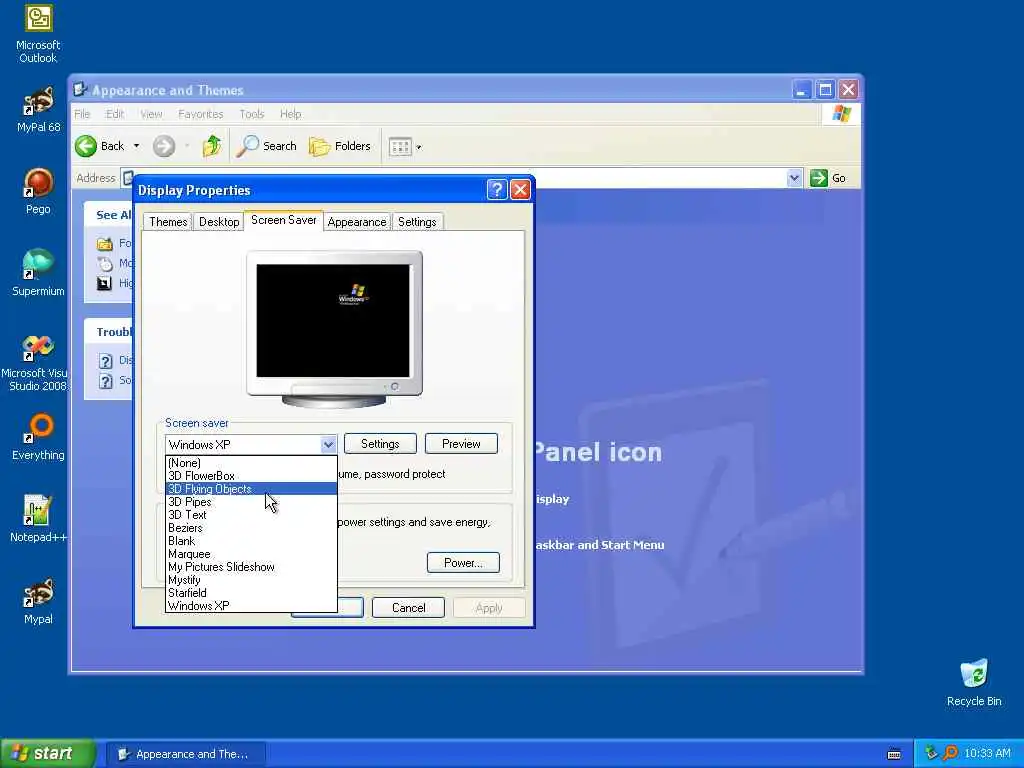The image size is (1024, 768).
Task: Expand the Back button history arrow
Action: click(x=136, y=146)
